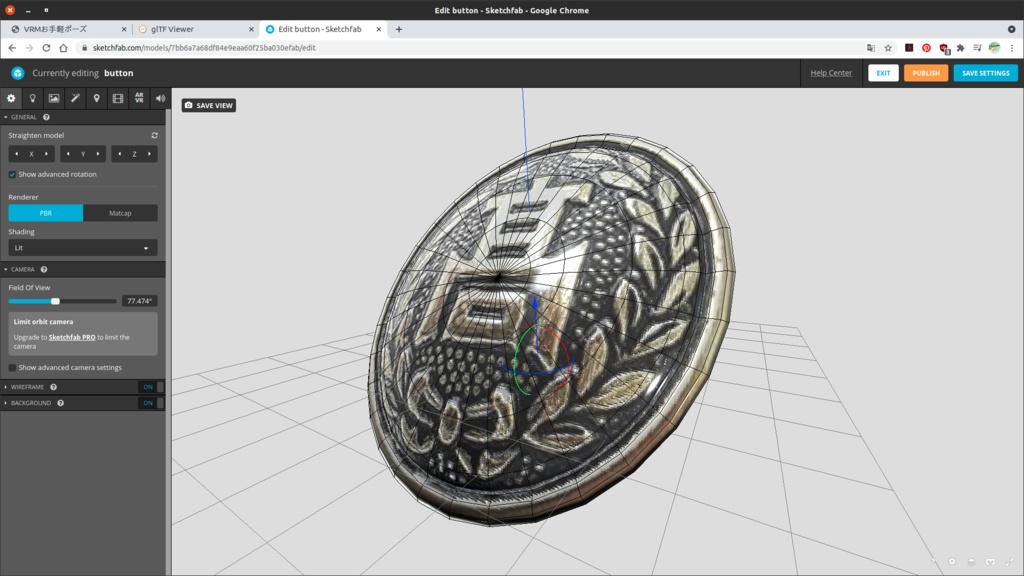Click the Pinterest extension icon

click(x=926, y=48)
